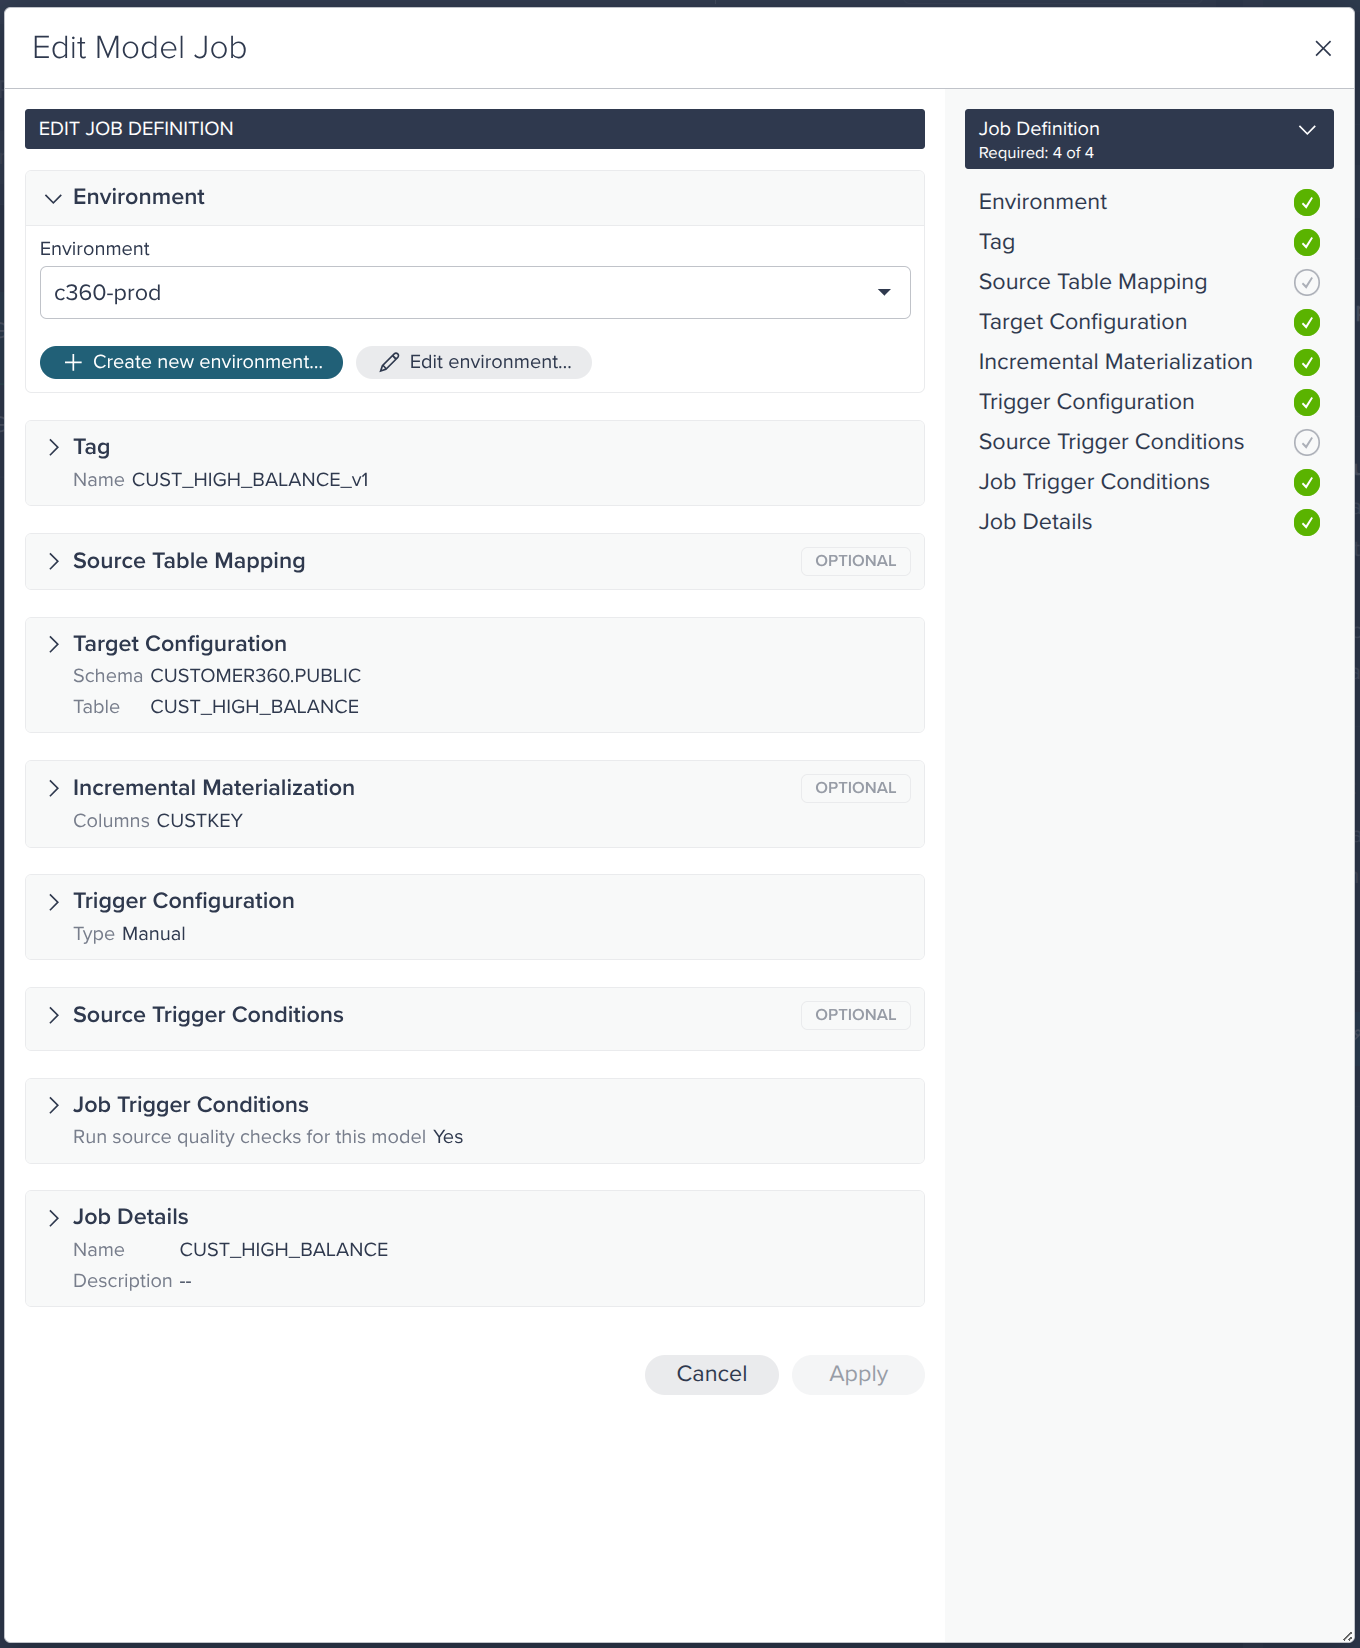This screenshot has height=1648, width=1360.
Task: Expand the Target Configuration section
Action: coord(53,644)
